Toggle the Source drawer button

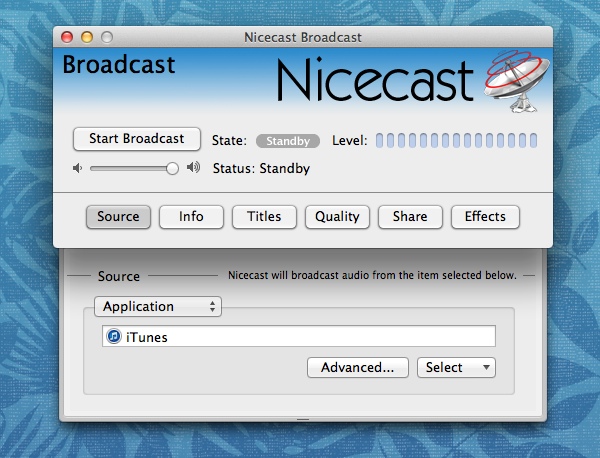[118, 217]
